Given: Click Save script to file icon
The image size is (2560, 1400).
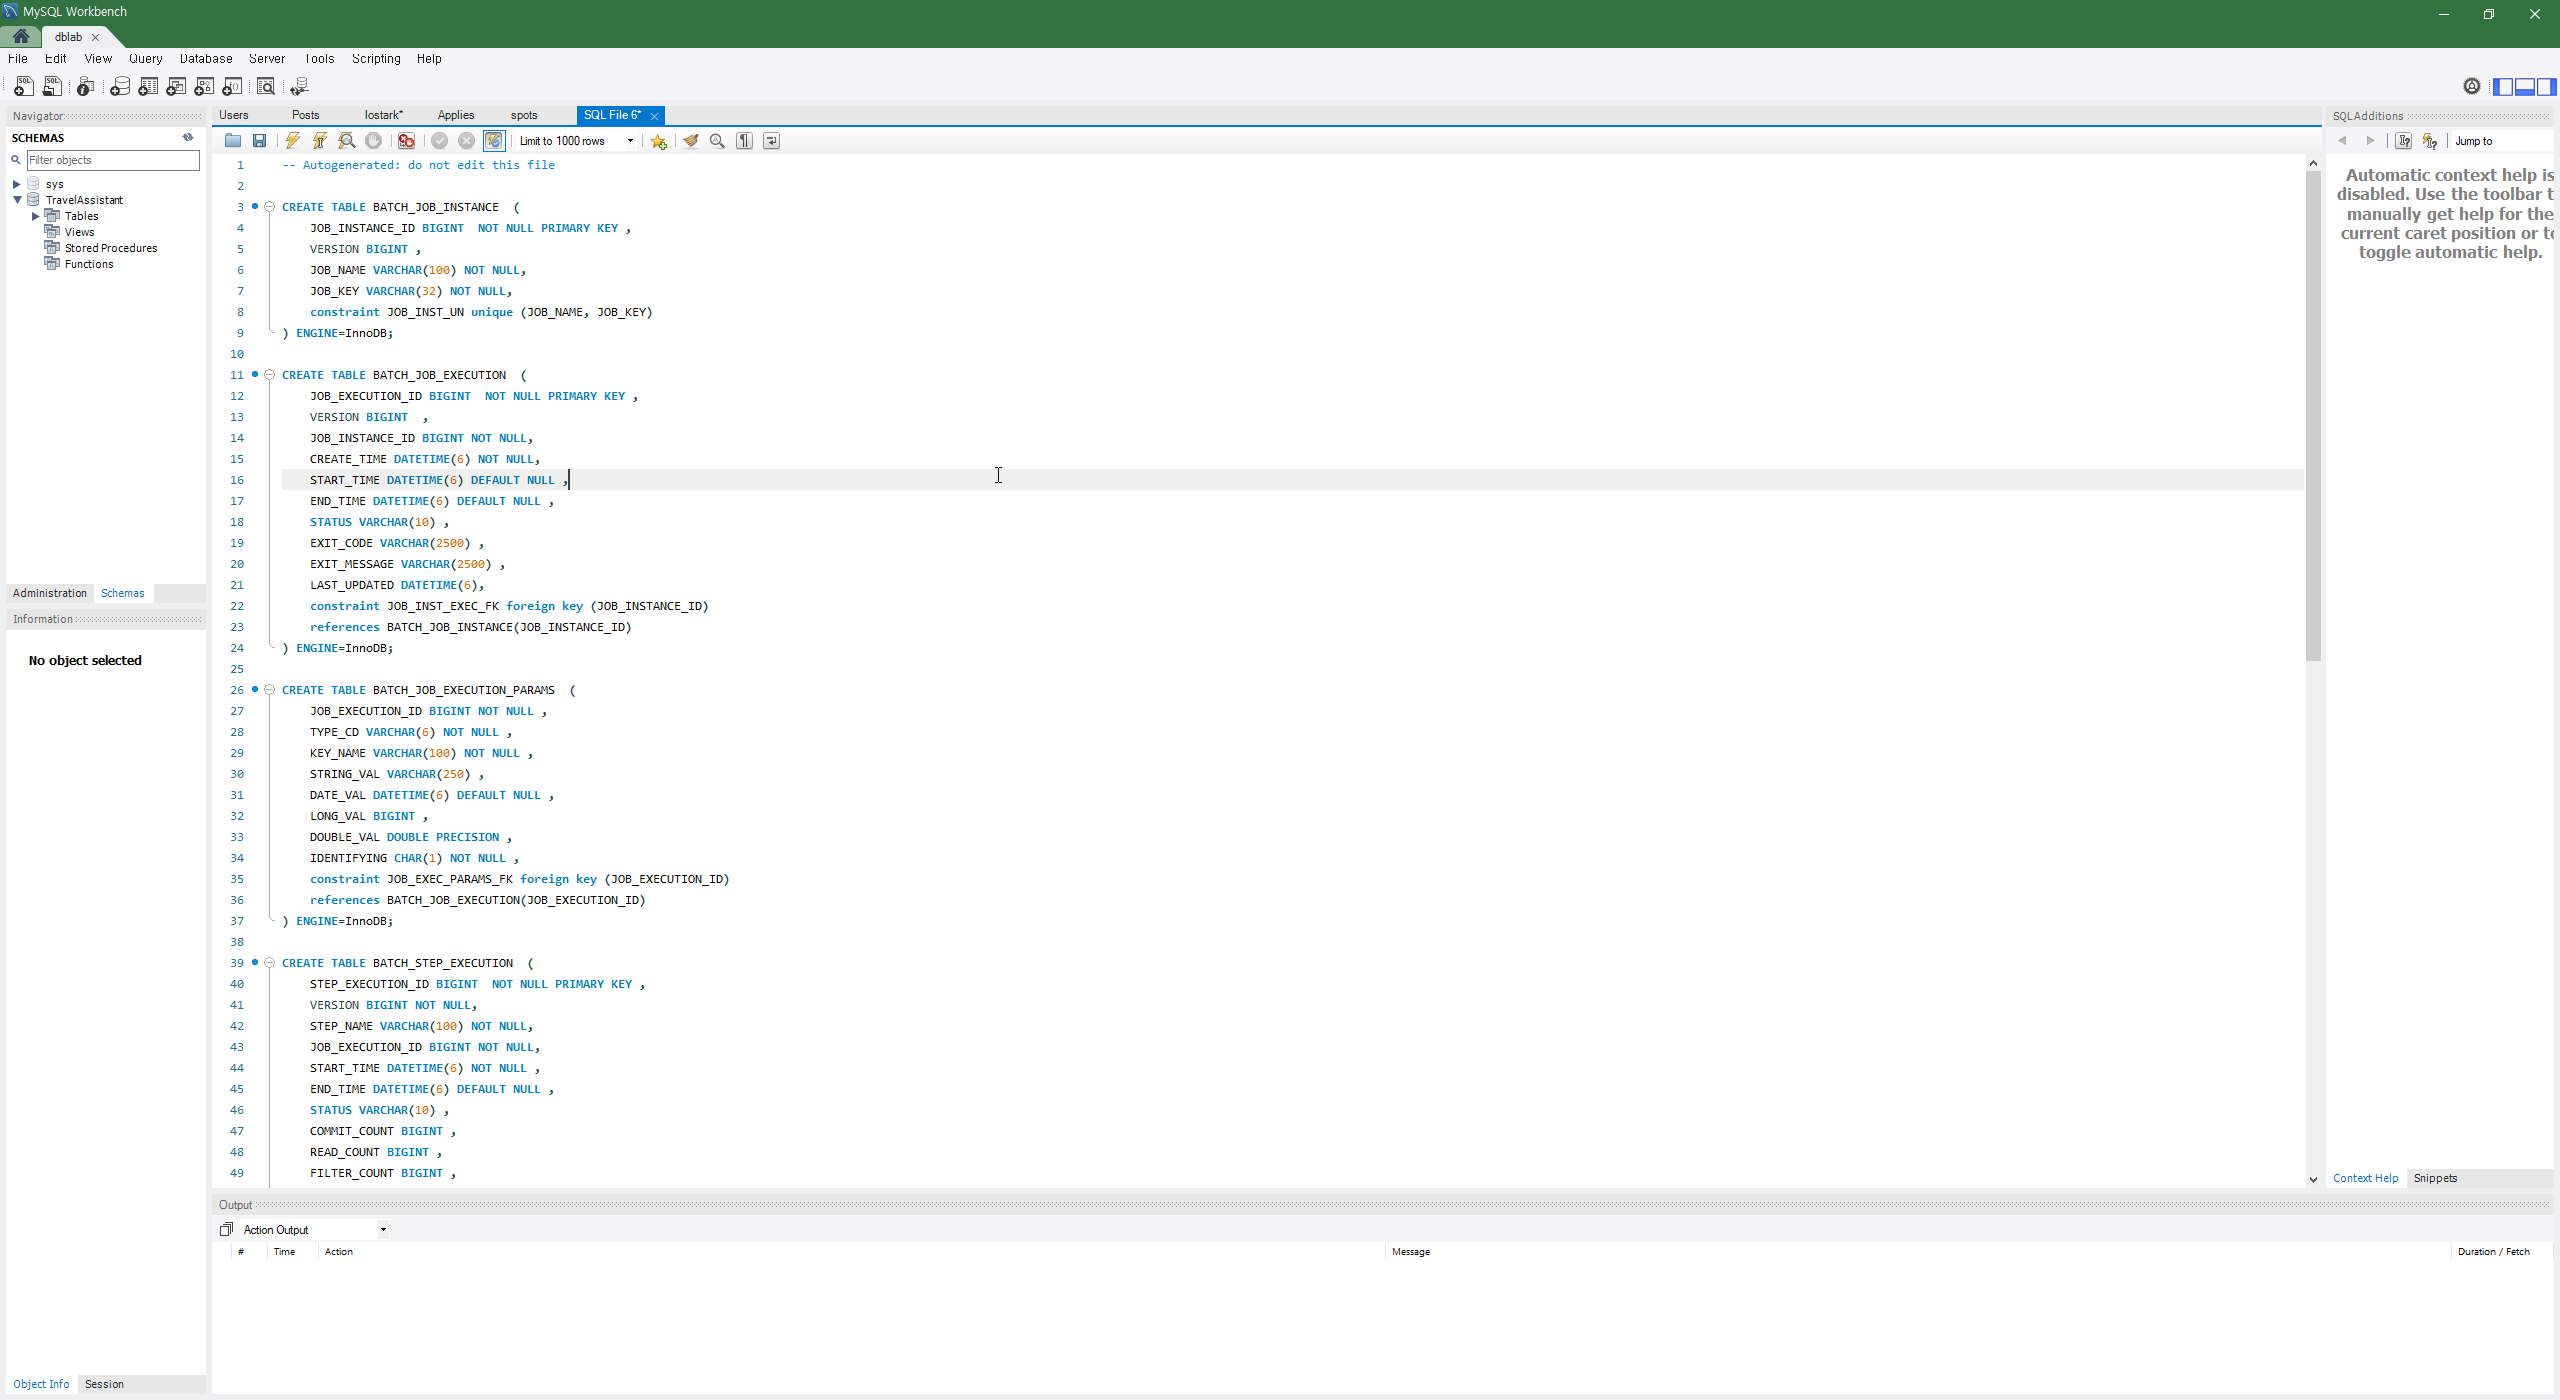Looking at the screenshot, I should point(260,141).
